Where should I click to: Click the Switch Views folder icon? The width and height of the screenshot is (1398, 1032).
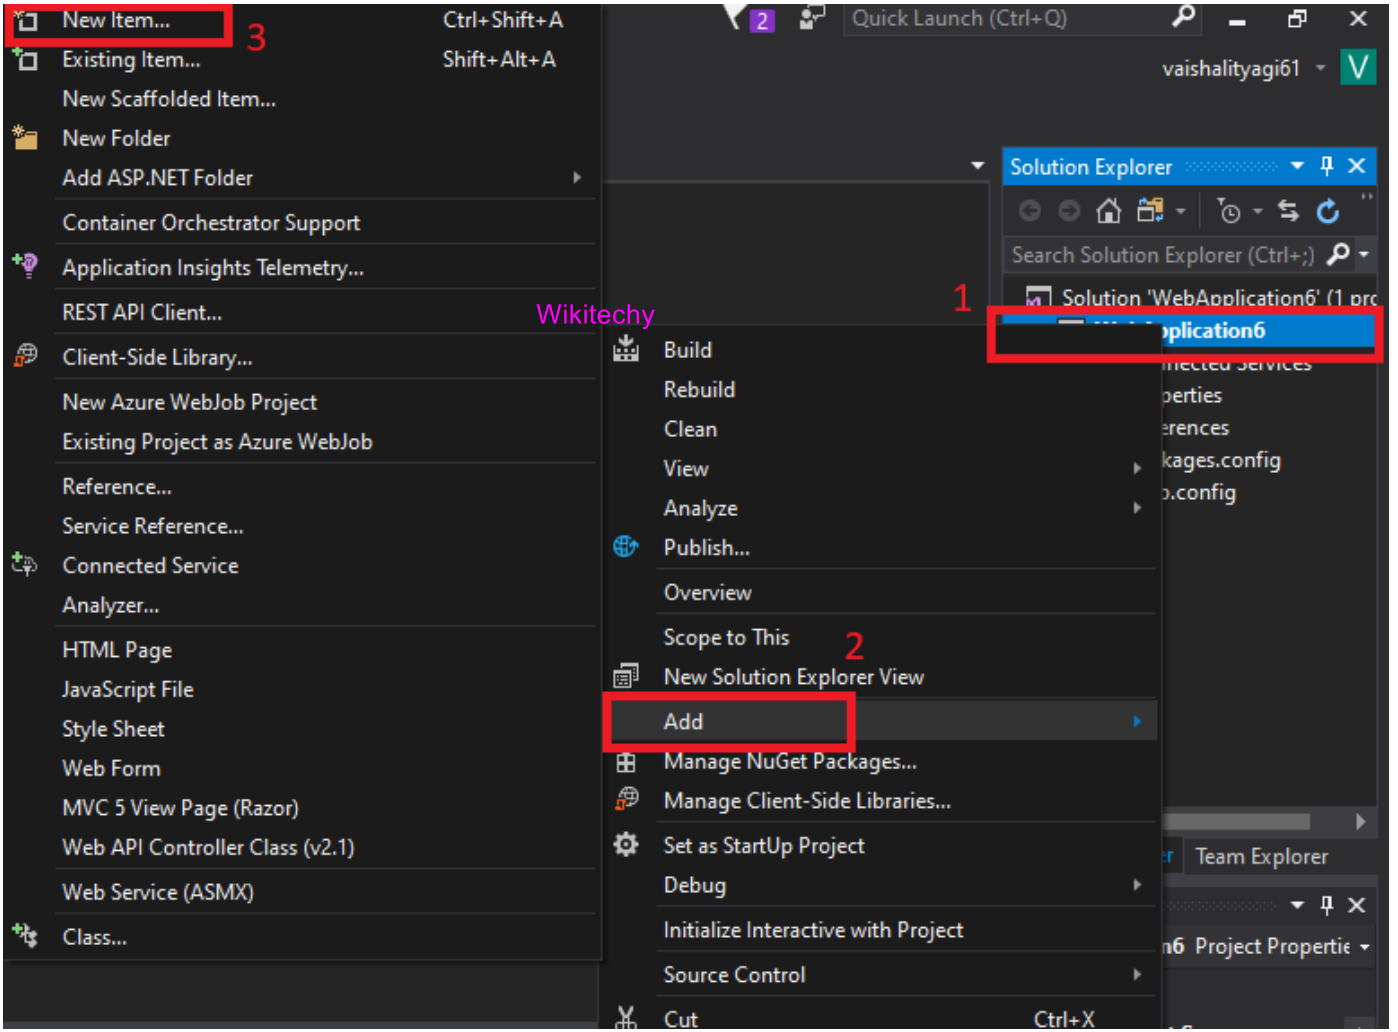(1150, 211)
